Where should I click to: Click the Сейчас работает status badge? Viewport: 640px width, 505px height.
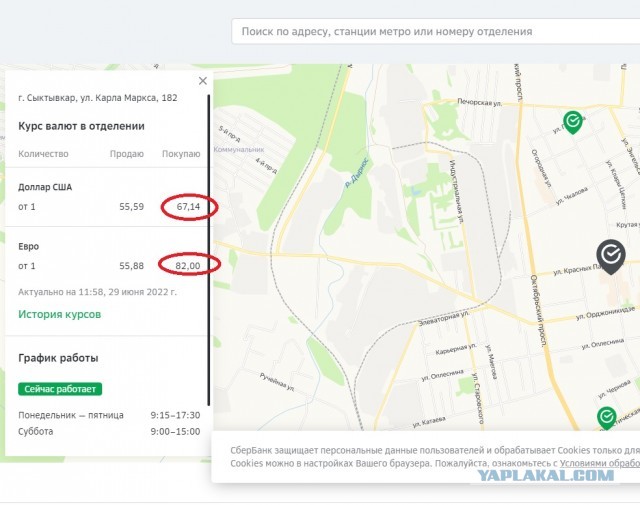click(x=60, y=389)
